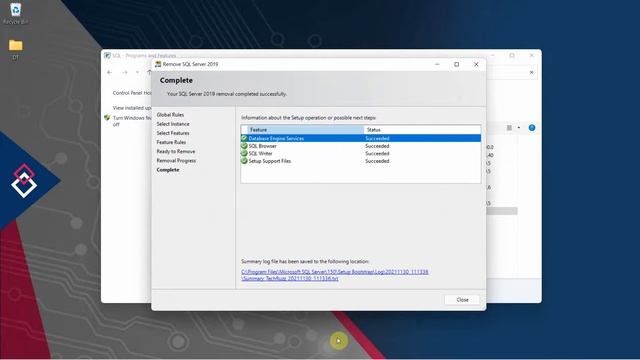Click the green check beside SQL Writer

(244, 153)
